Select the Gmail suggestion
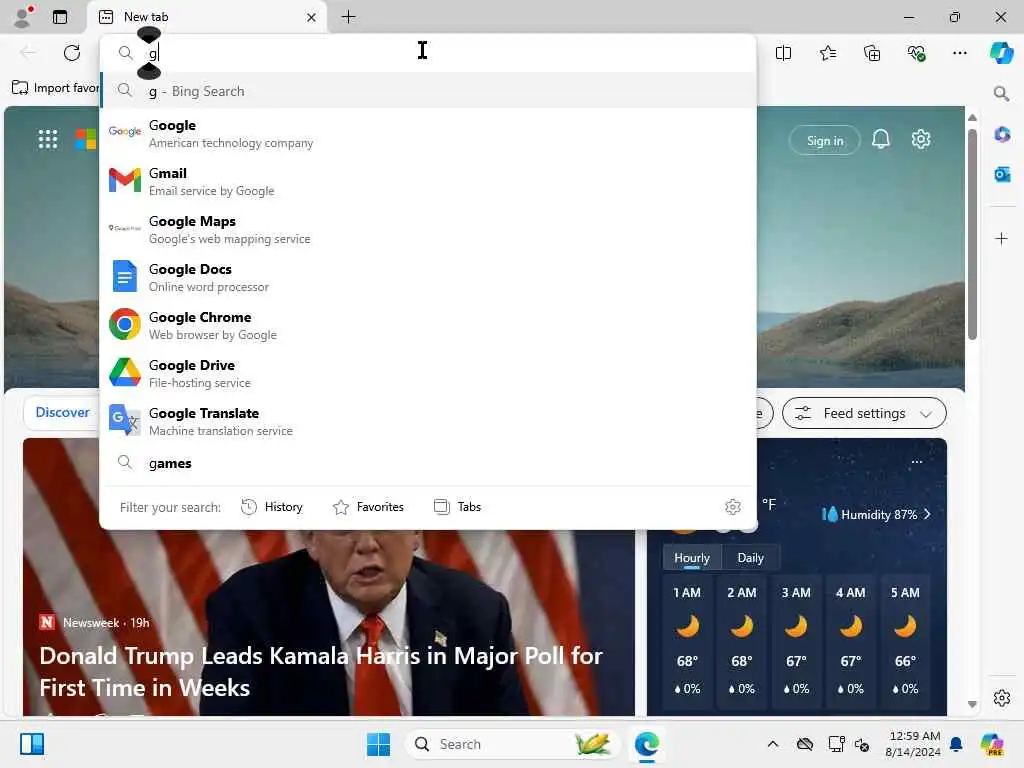 coord(428,182)
